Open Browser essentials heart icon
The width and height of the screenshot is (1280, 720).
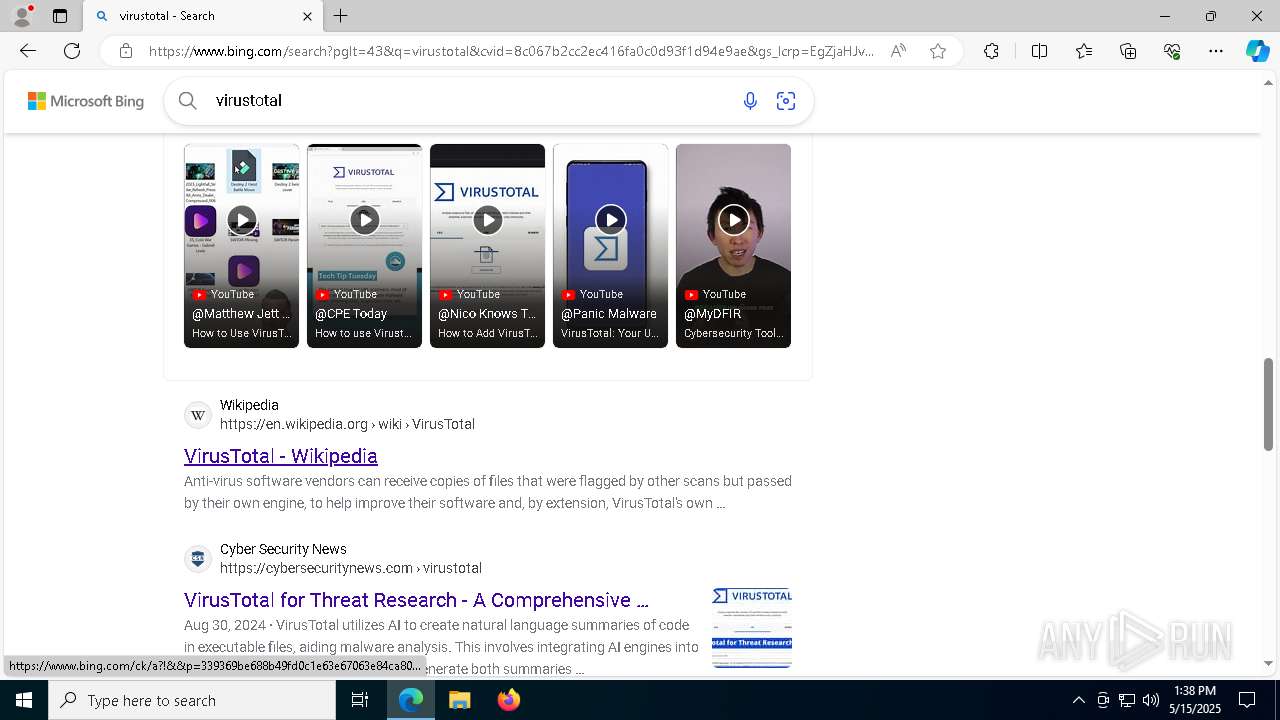coord(1172,51)
